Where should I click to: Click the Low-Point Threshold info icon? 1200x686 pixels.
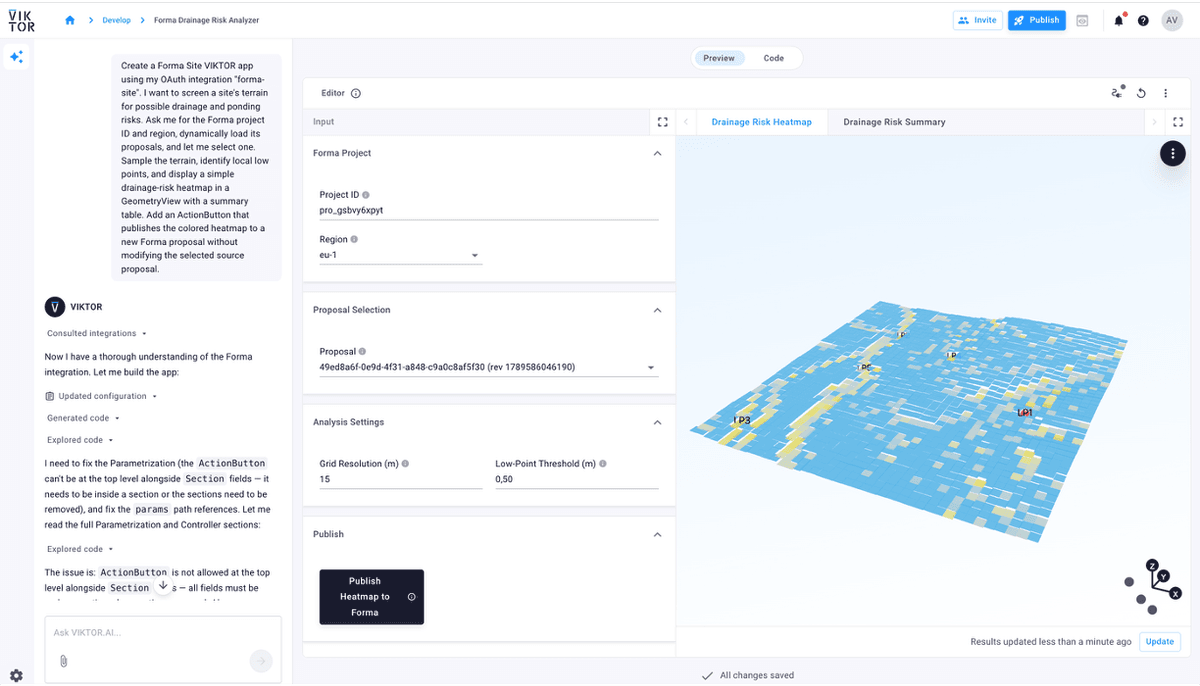[x=603, y=464]
